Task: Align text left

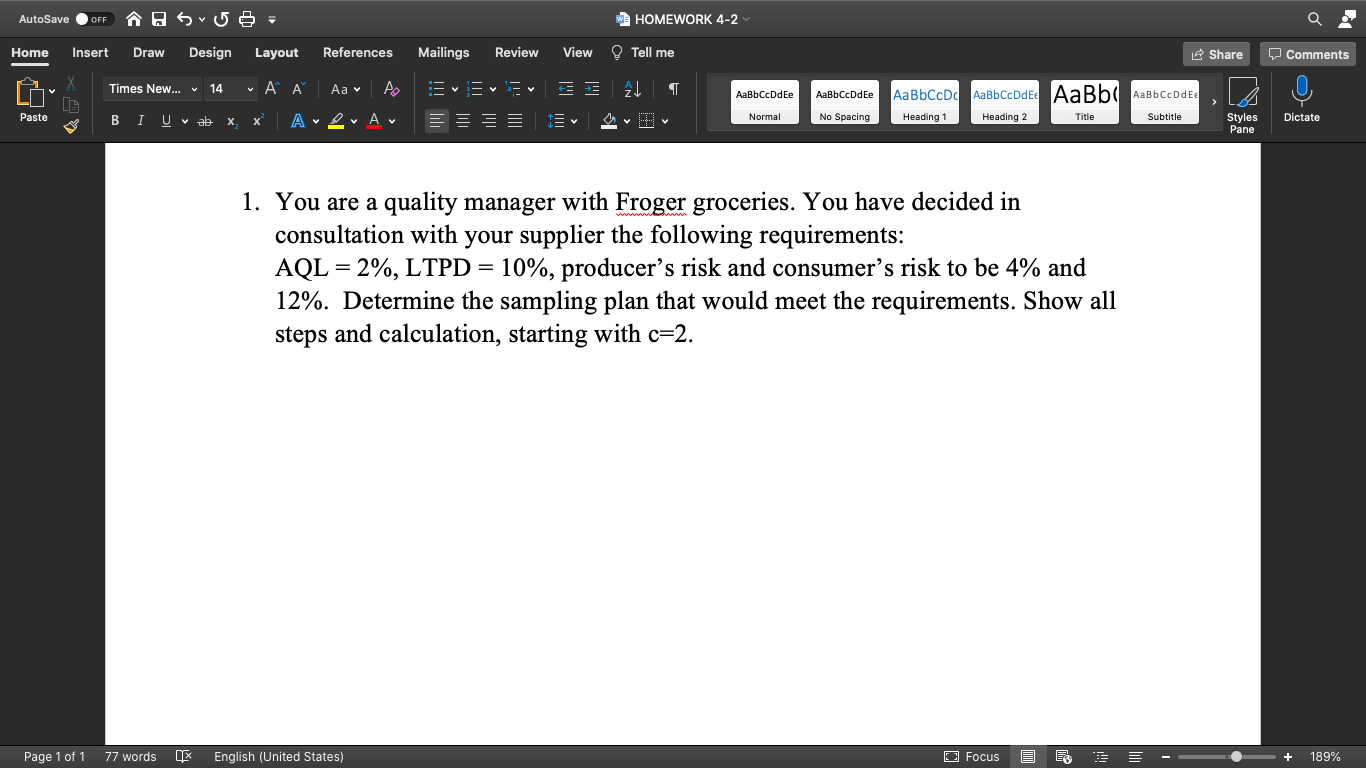Action: (x=437, y=121)
